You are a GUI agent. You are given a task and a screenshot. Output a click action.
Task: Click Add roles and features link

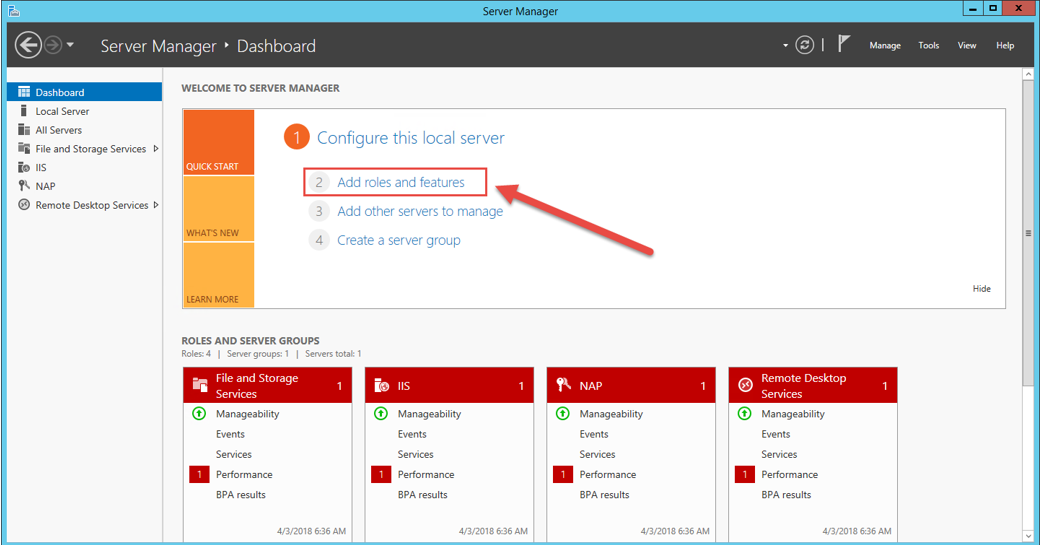[400, 183]
